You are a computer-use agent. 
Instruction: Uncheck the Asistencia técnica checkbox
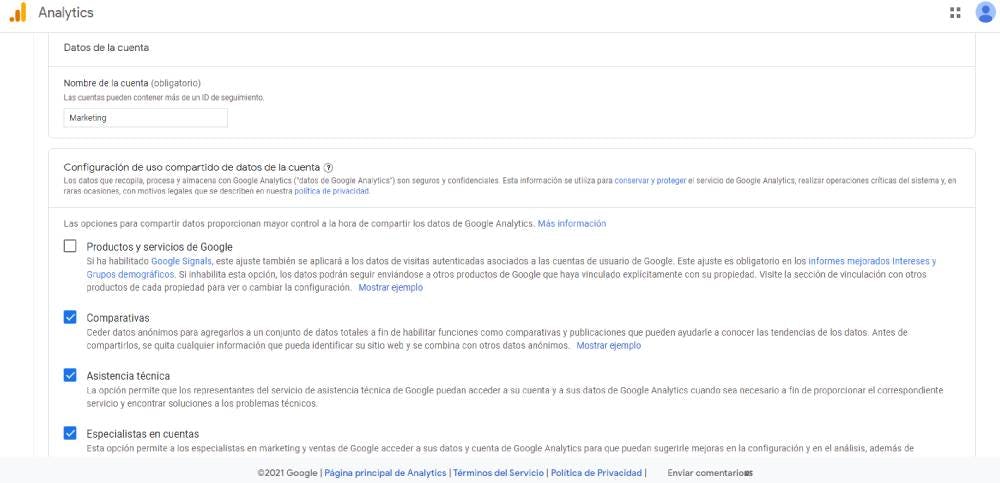[70, 375]
